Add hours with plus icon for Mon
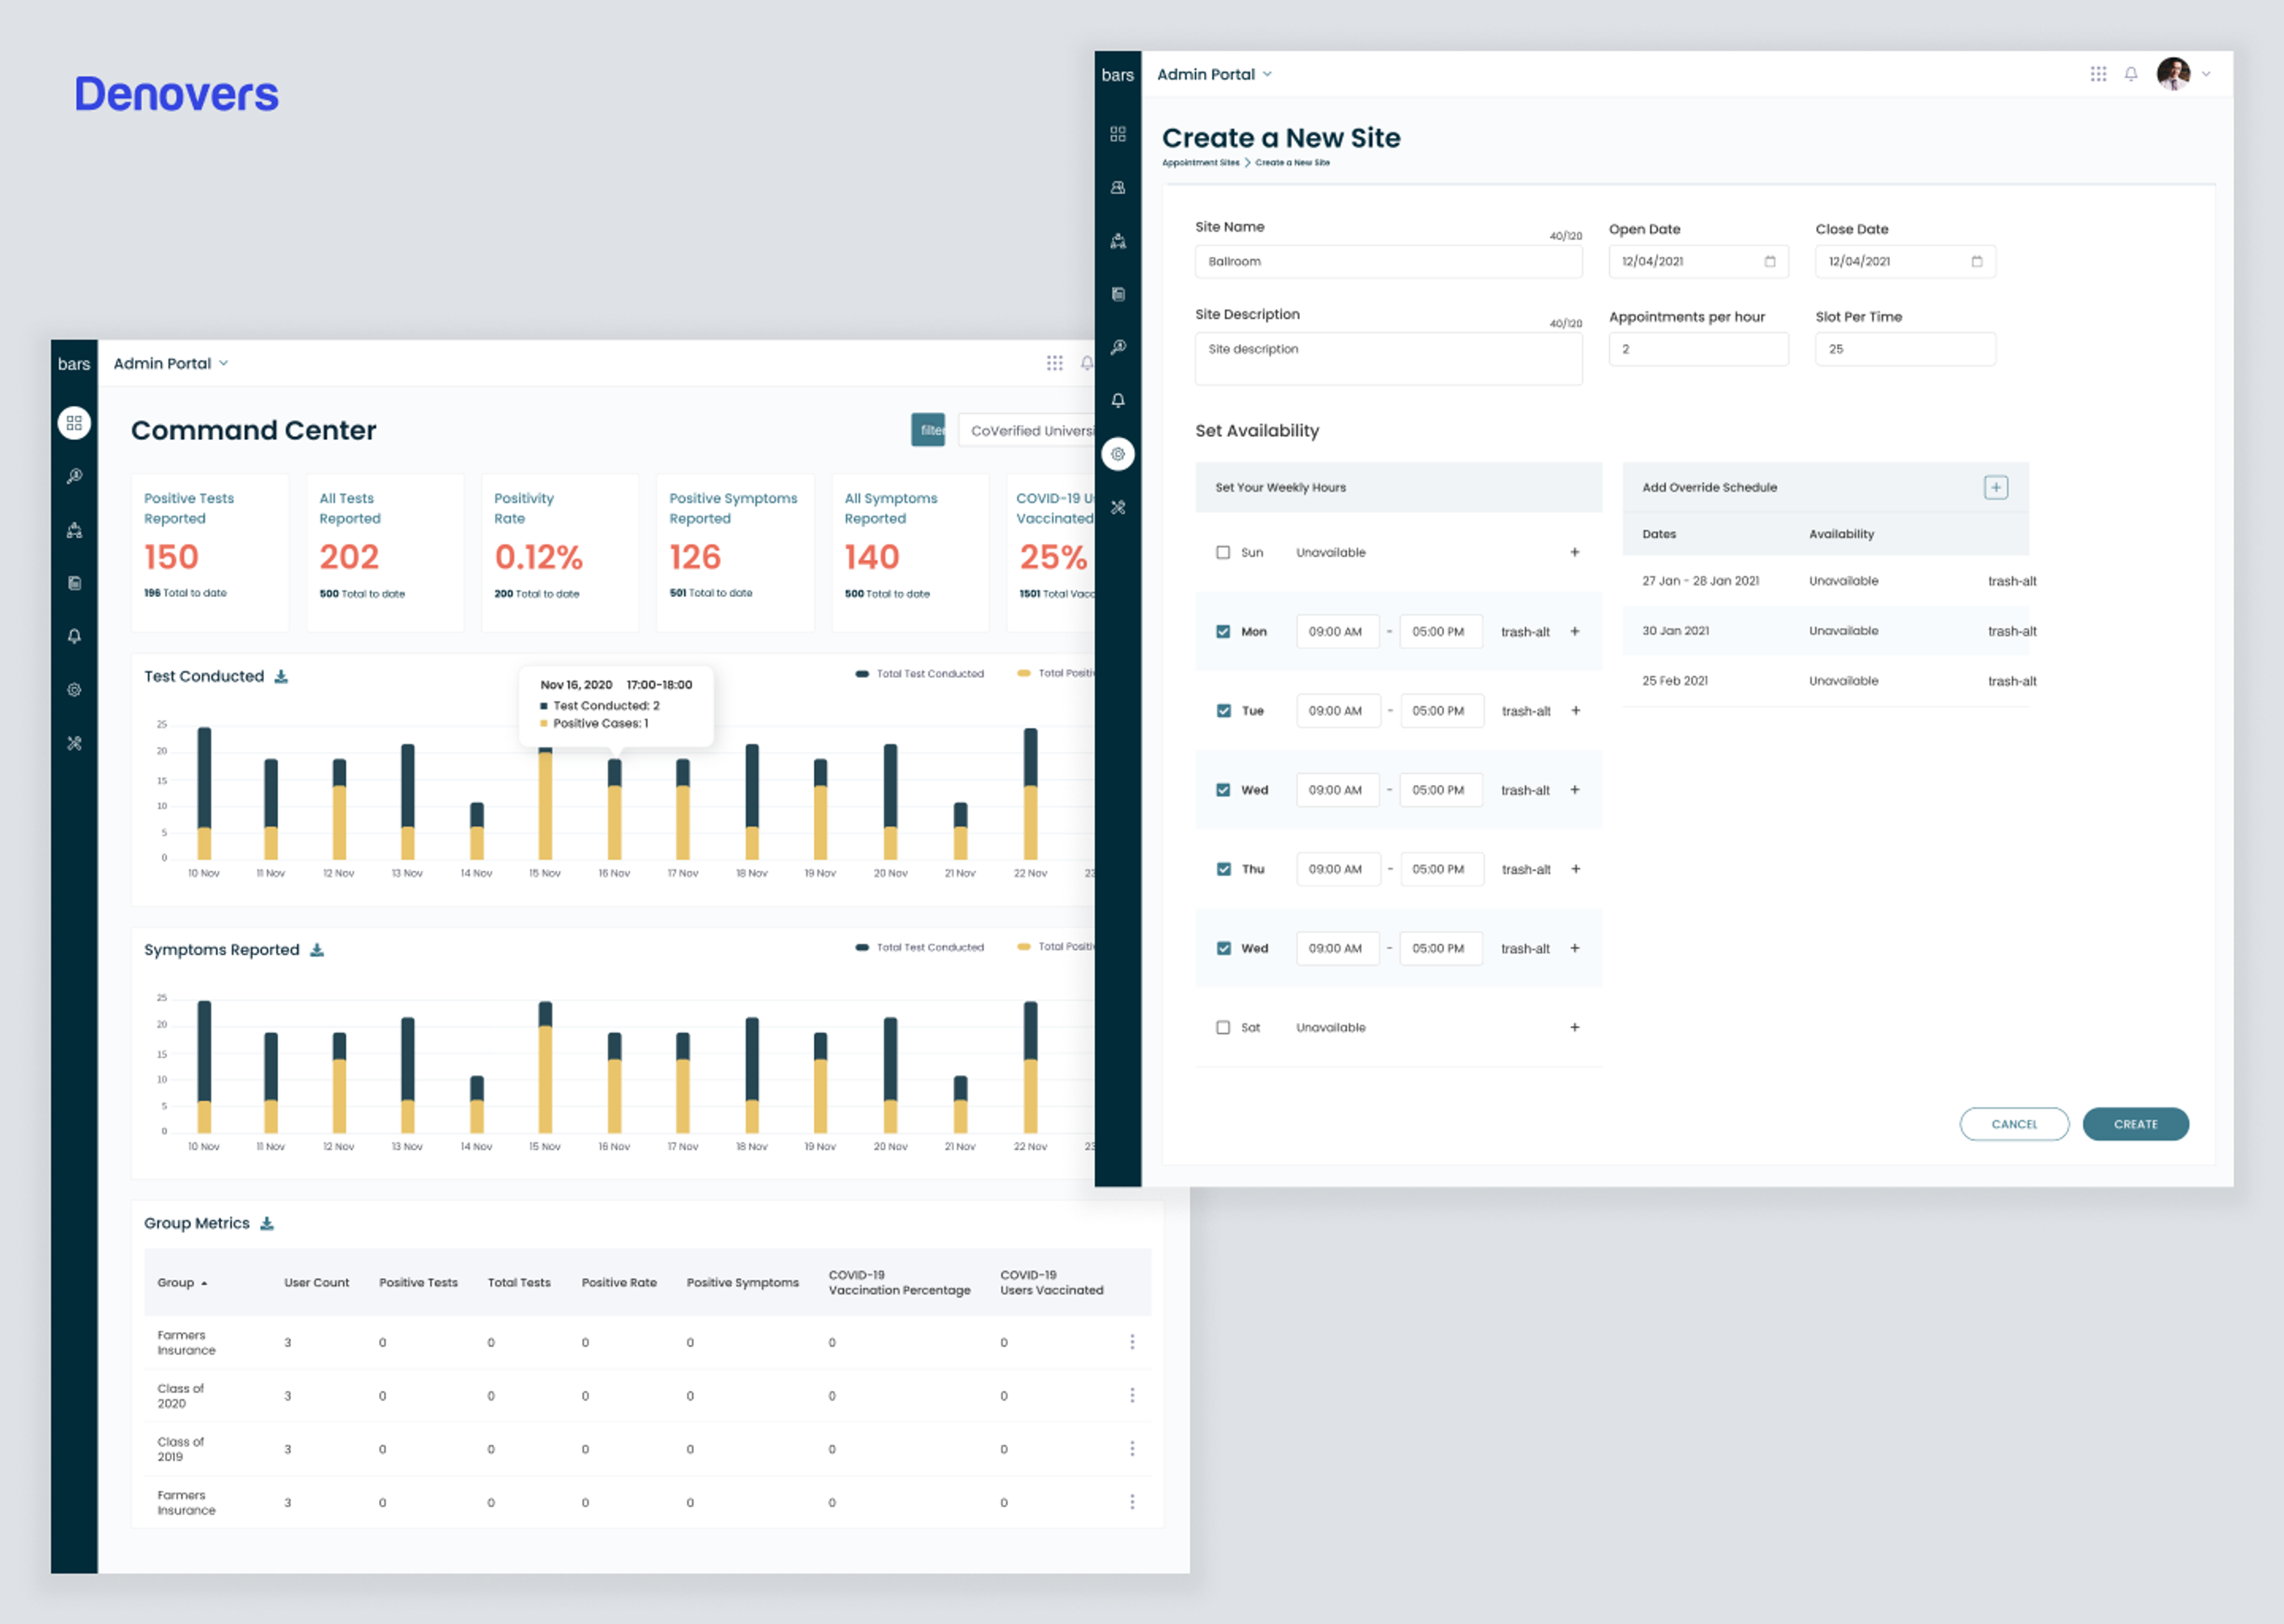This screenshot has width=2284, height=1624. click(1574, 631)
